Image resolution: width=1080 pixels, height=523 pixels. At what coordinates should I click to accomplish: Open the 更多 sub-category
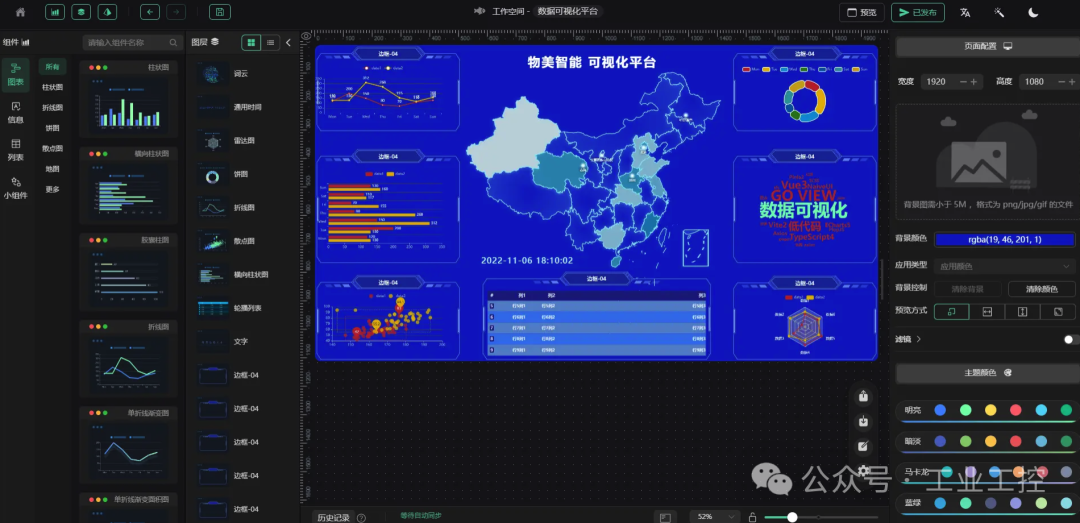click(x=52, y=189)
